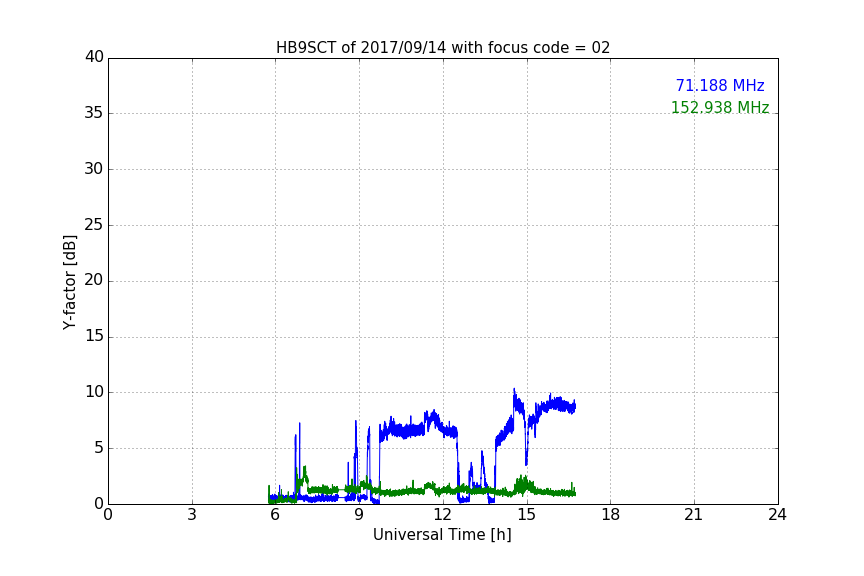Click the x-axis tick label "3"
Image resolution: width=864 pixels, height=576 pixels.
click(x=192, y=515)
